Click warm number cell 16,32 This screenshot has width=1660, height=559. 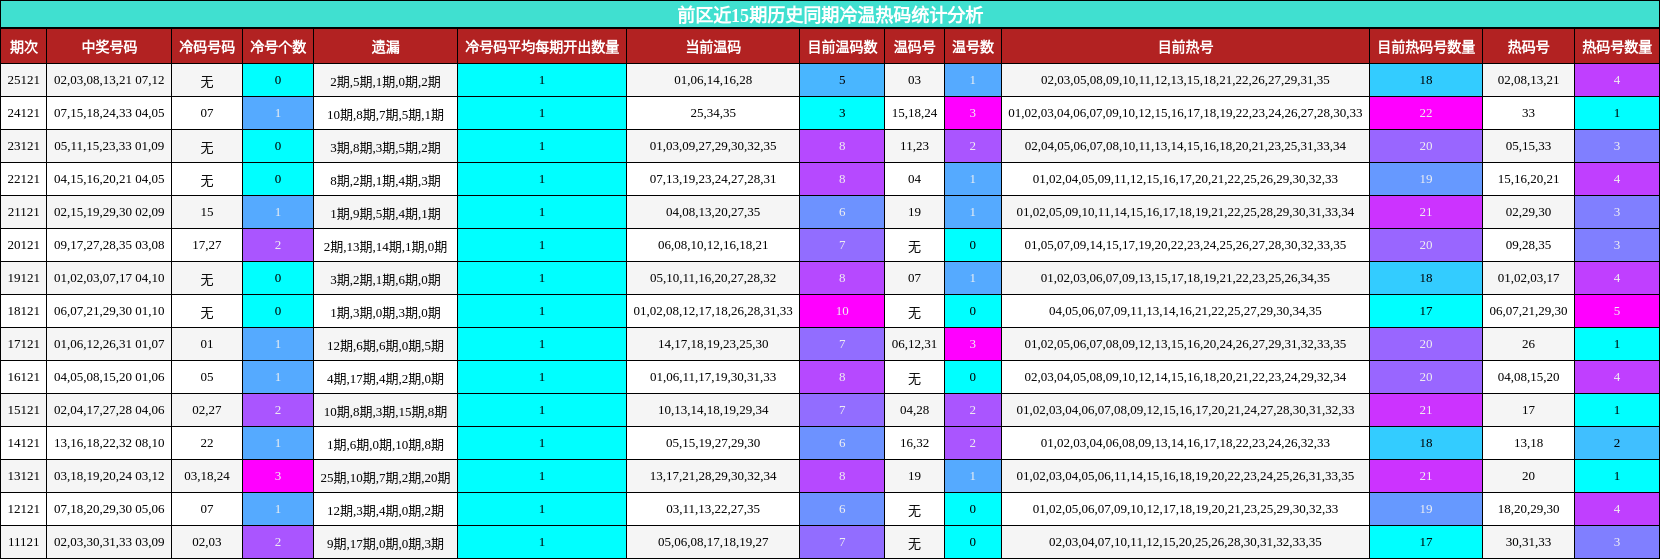click(914, 443)
